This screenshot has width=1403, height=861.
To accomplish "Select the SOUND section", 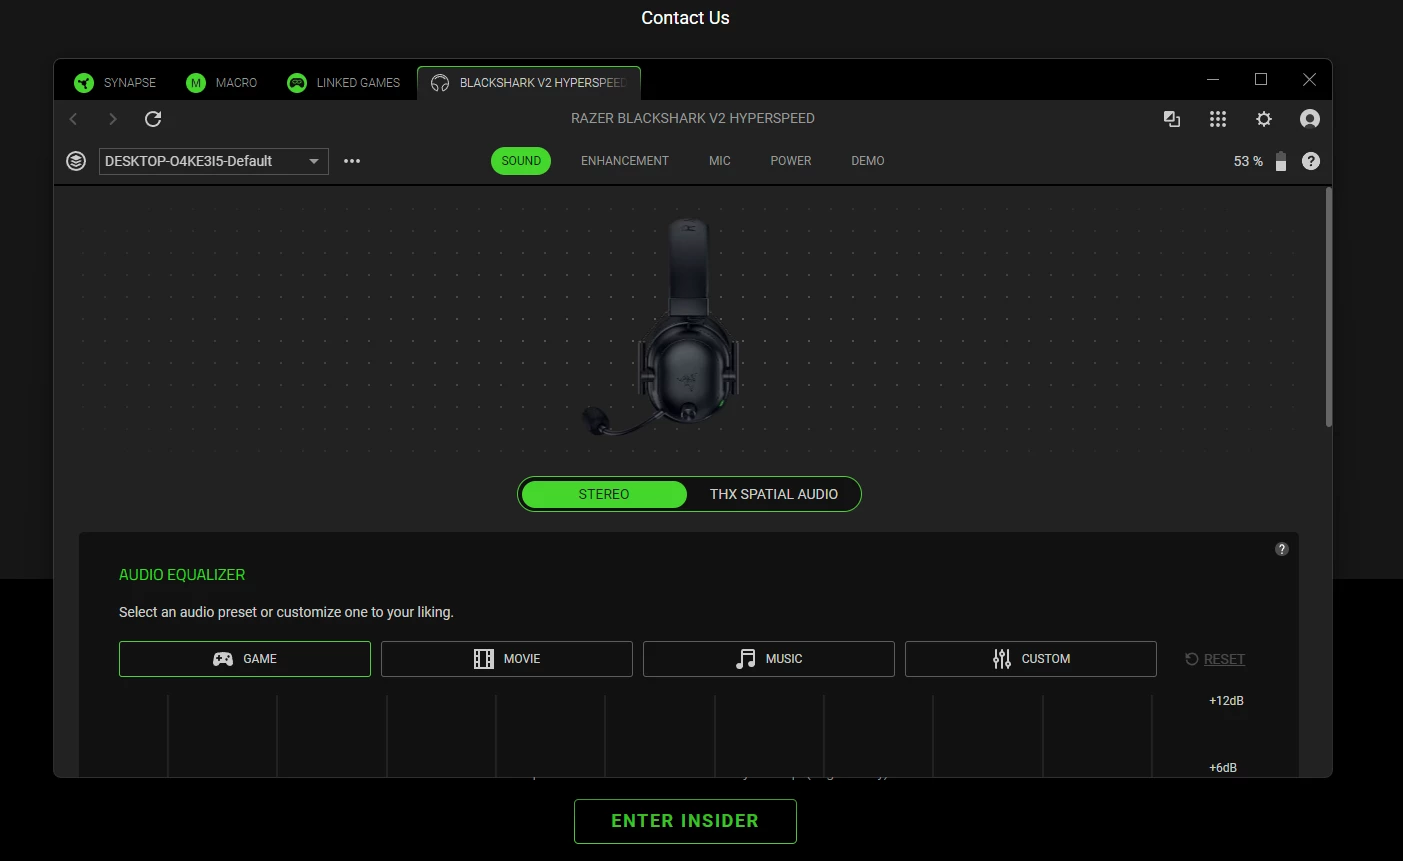I will [521, 161].
